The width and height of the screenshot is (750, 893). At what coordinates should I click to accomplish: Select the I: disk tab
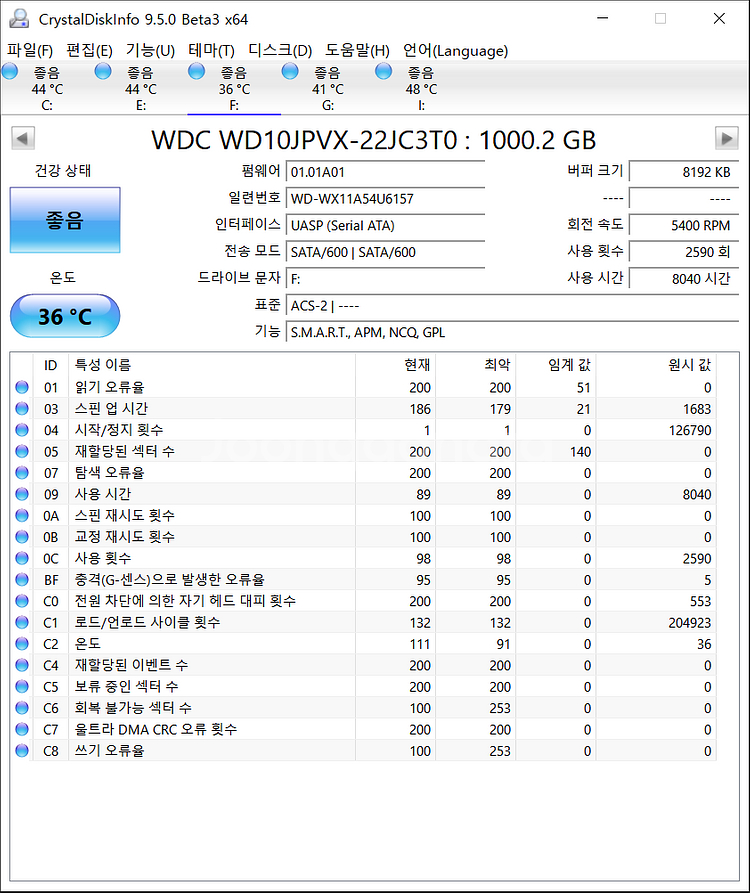tap(421, 88)
